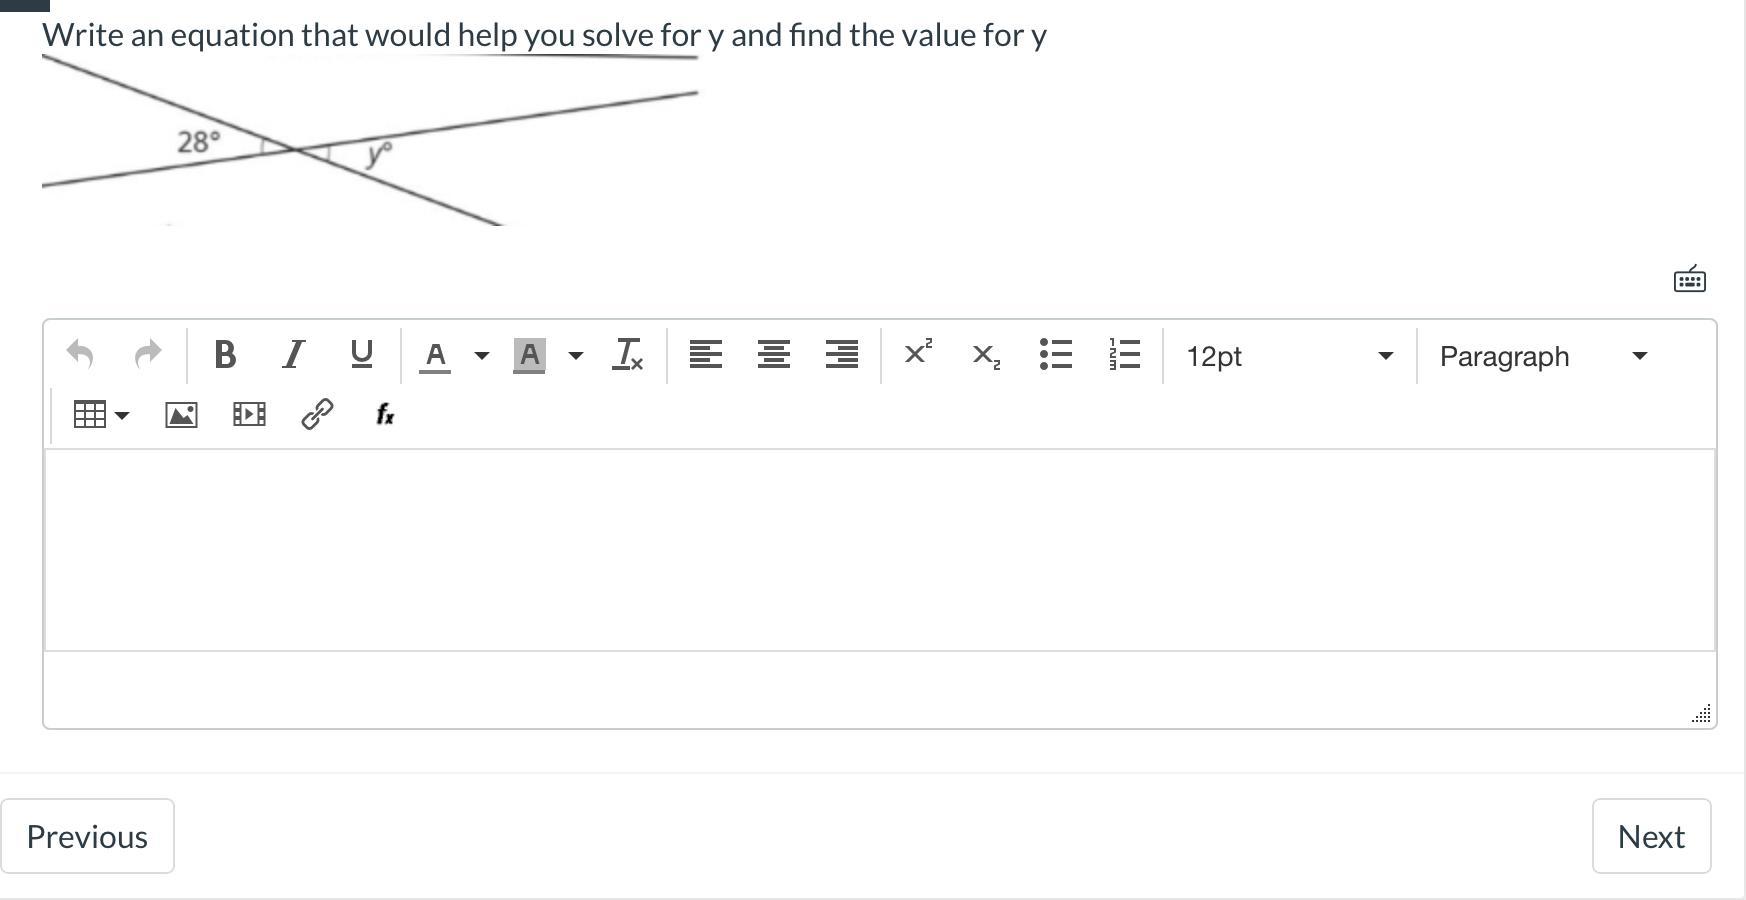1746x900 pixels.
Task: Open the Paragraph format dropdown
Action: (x=1544, y=356)
